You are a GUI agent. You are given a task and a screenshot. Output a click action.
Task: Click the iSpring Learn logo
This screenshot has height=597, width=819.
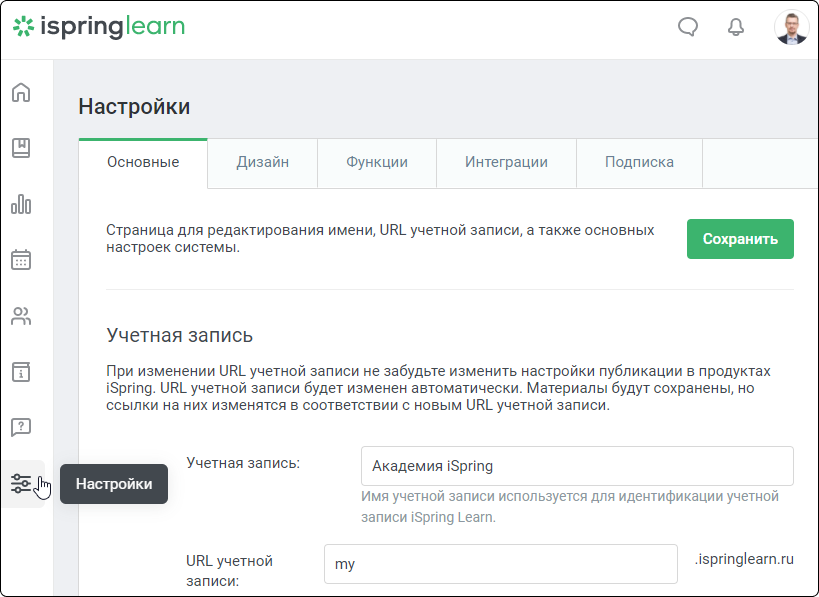point(99,27)
